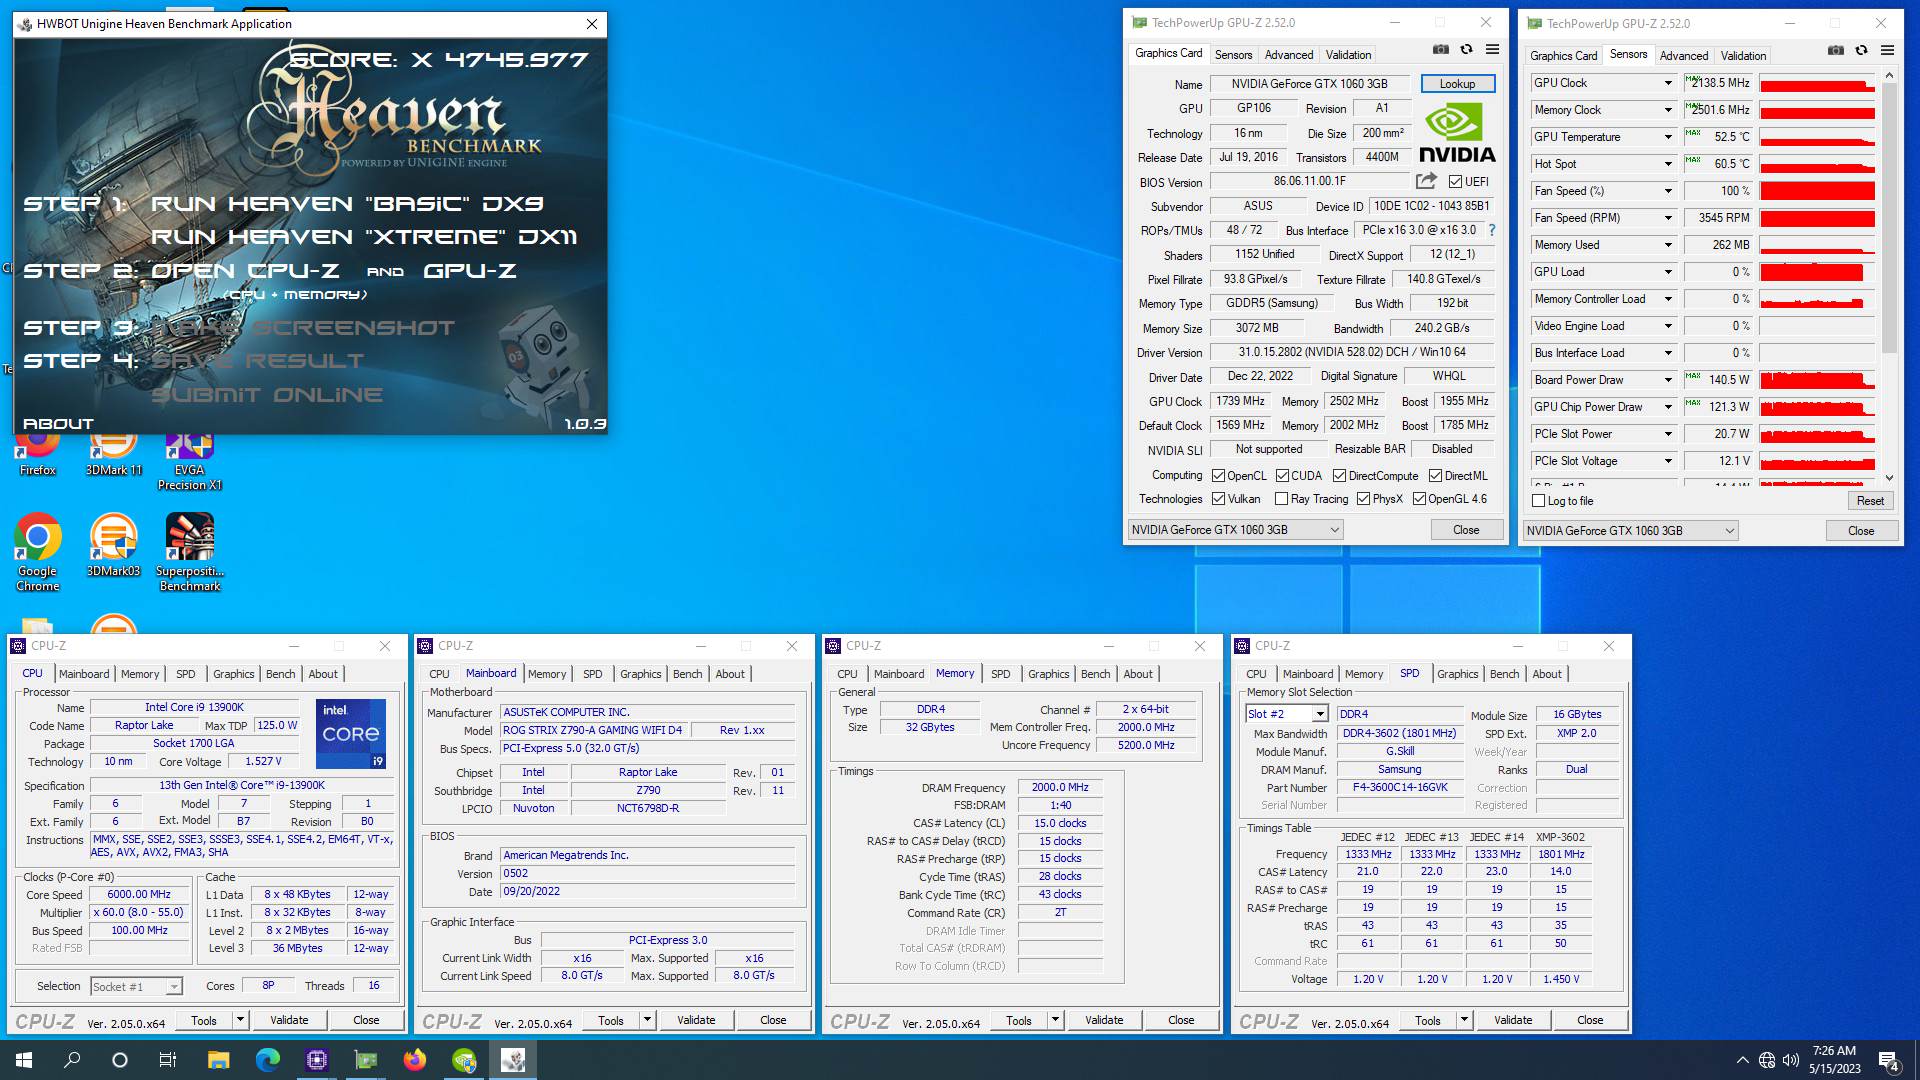Click refresh icon in GPU-Z Graphics Card window
Screen dimensions: 1920x1080
pyautogui.click(x=1466, y=50)
